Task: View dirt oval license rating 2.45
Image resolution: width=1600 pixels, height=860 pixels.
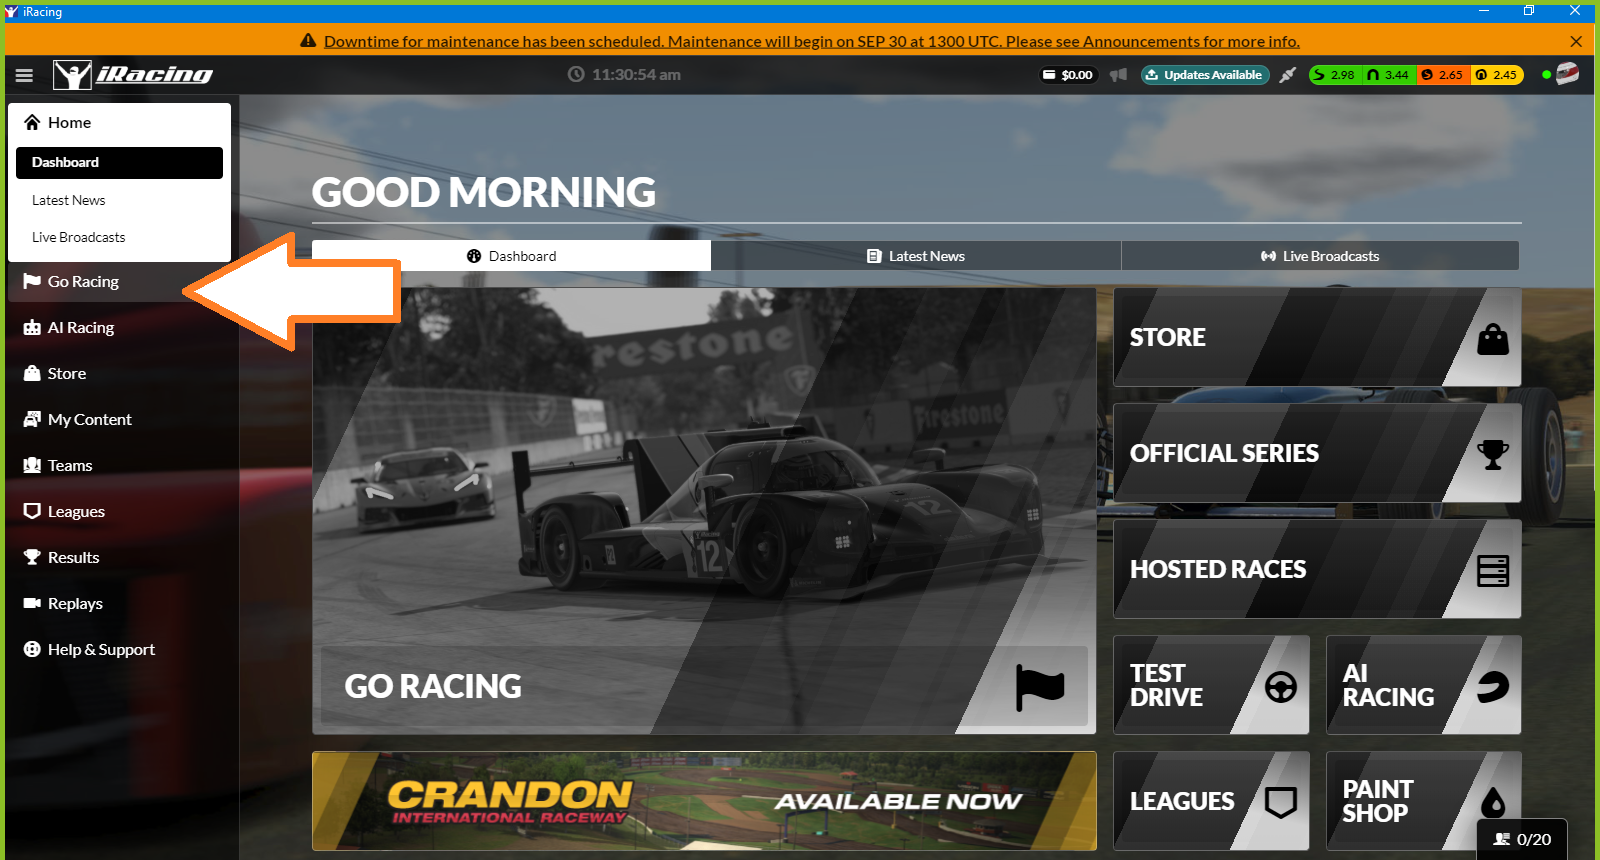Action: 1497,75
